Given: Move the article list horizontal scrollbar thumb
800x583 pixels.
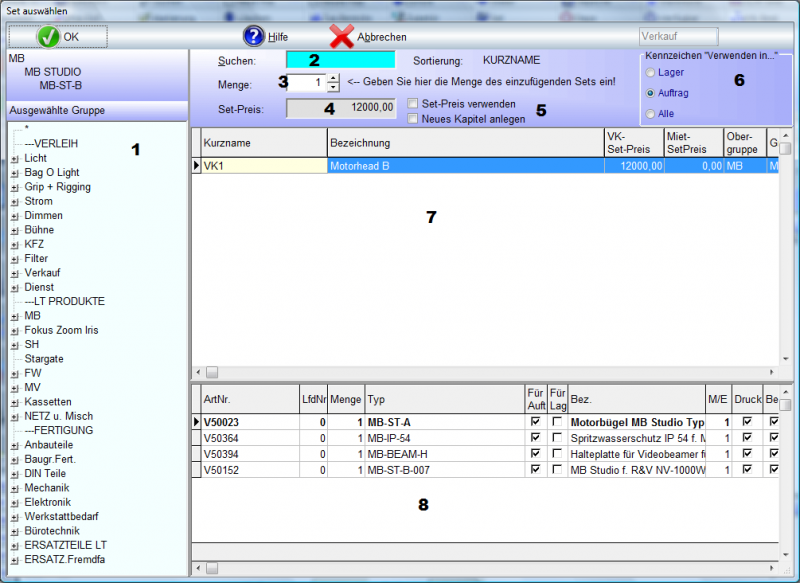Looking at the screenshot, I should 212,568.
